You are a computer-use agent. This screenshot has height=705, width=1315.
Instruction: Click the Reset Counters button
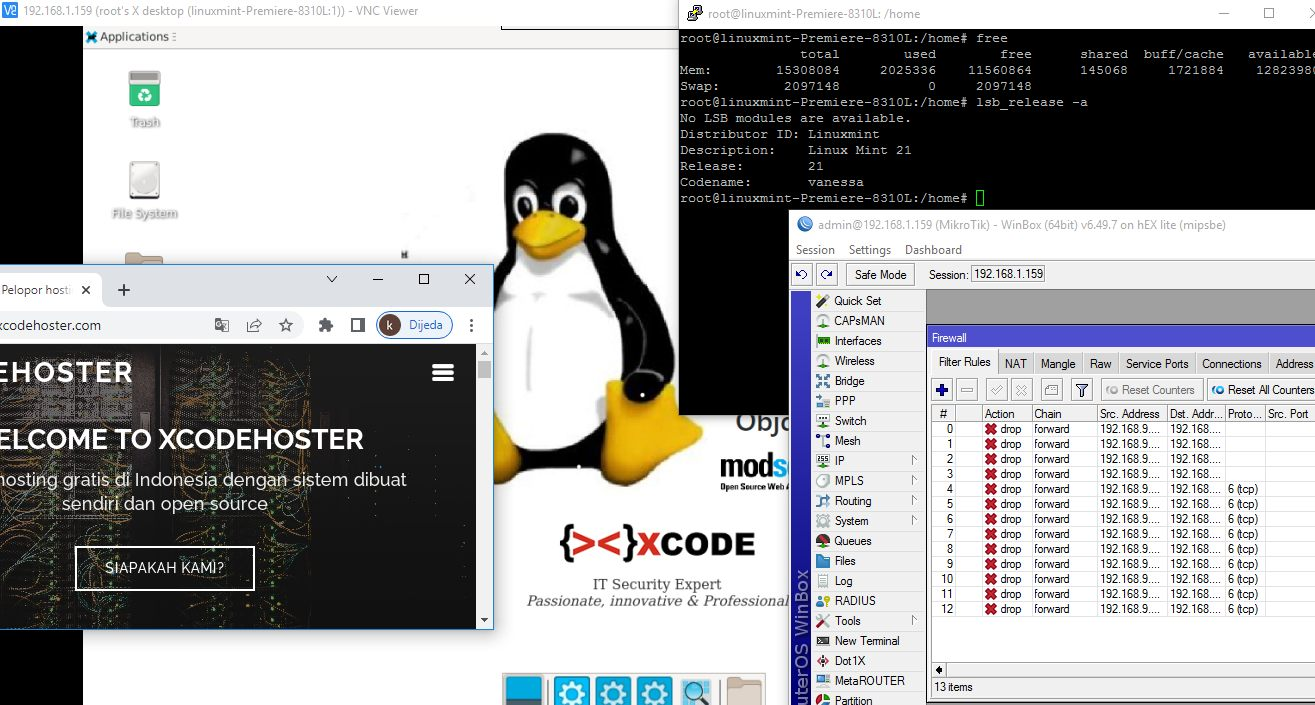1150,390
